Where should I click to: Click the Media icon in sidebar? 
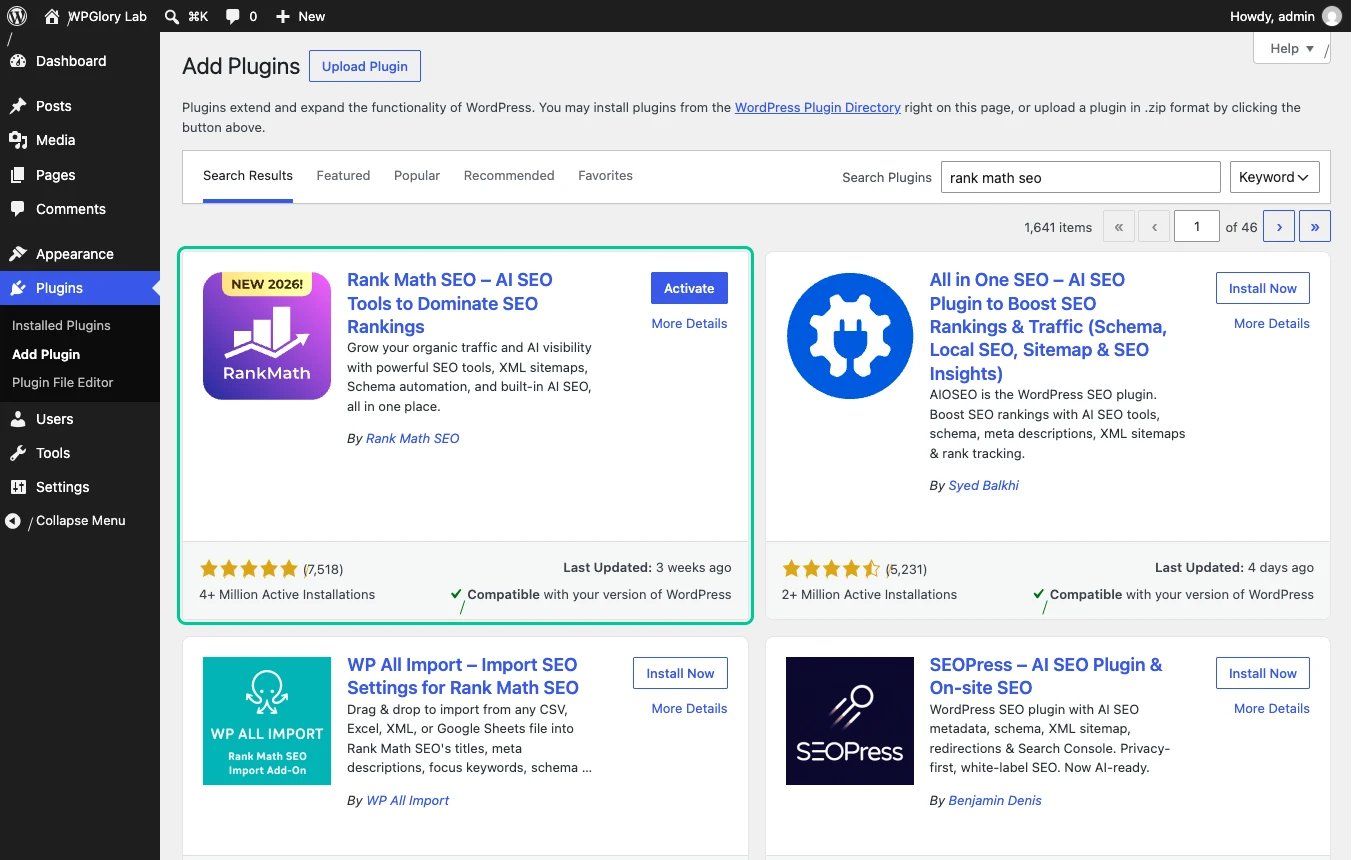coord(18,140)
